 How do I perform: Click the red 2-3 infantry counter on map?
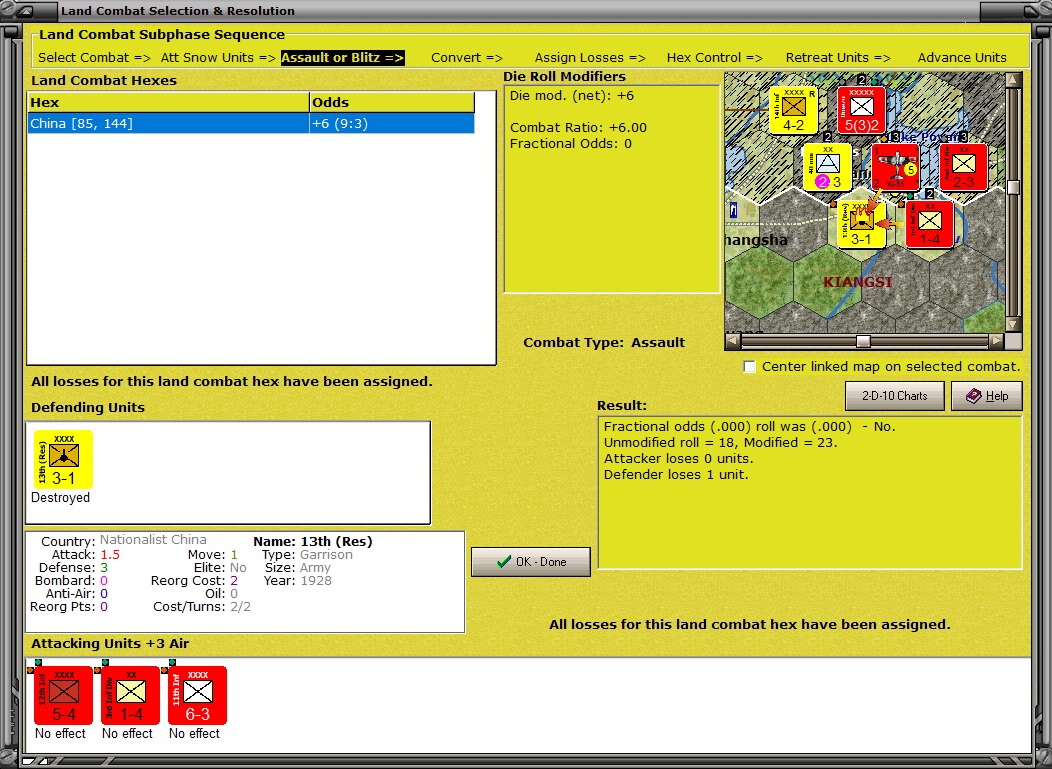point(963,167)
